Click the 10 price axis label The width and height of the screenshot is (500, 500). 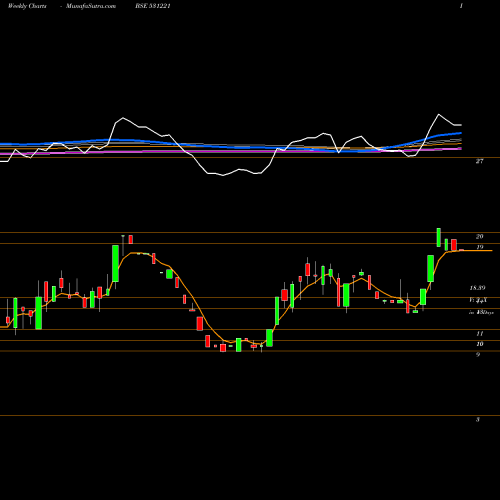pyautogui.click(x=480, y=344)
